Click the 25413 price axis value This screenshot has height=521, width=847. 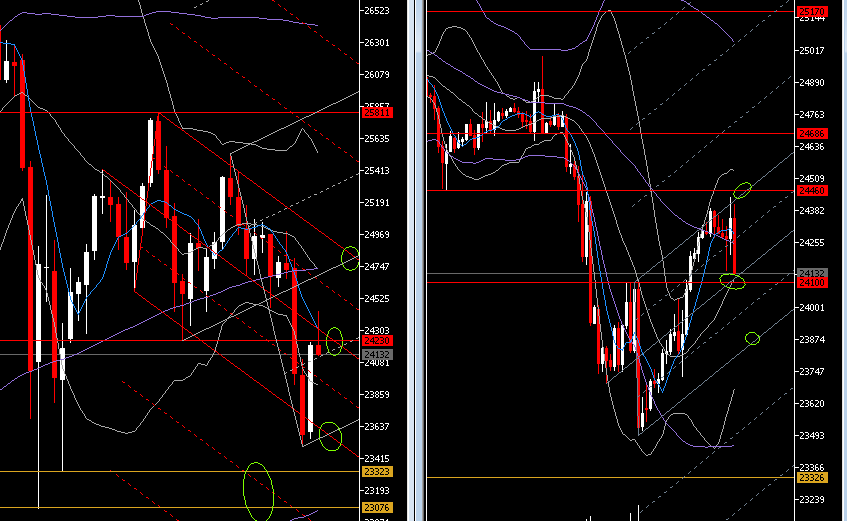pos(377,171)
